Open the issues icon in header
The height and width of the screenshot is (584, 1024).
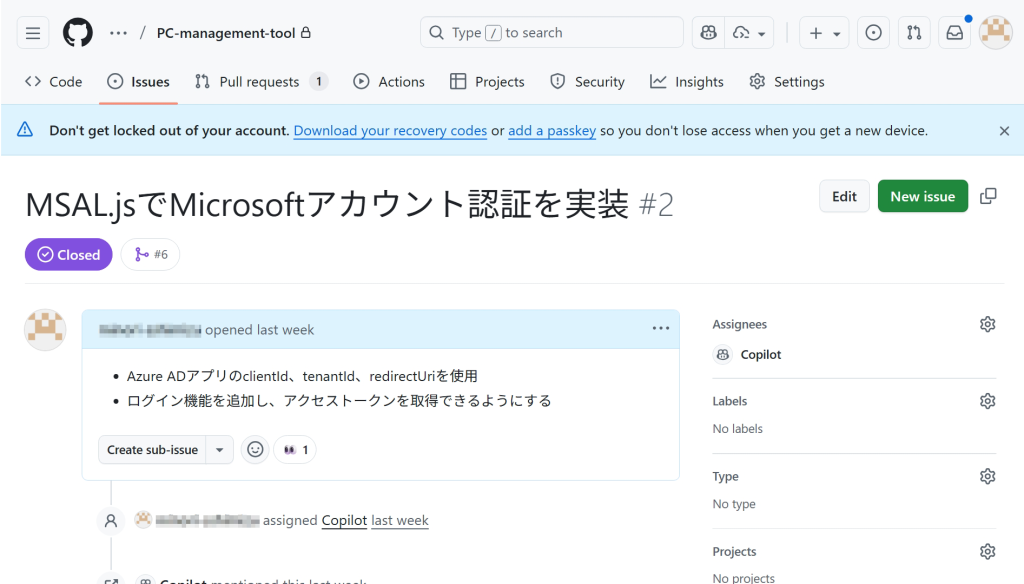(x=873, y=33)
